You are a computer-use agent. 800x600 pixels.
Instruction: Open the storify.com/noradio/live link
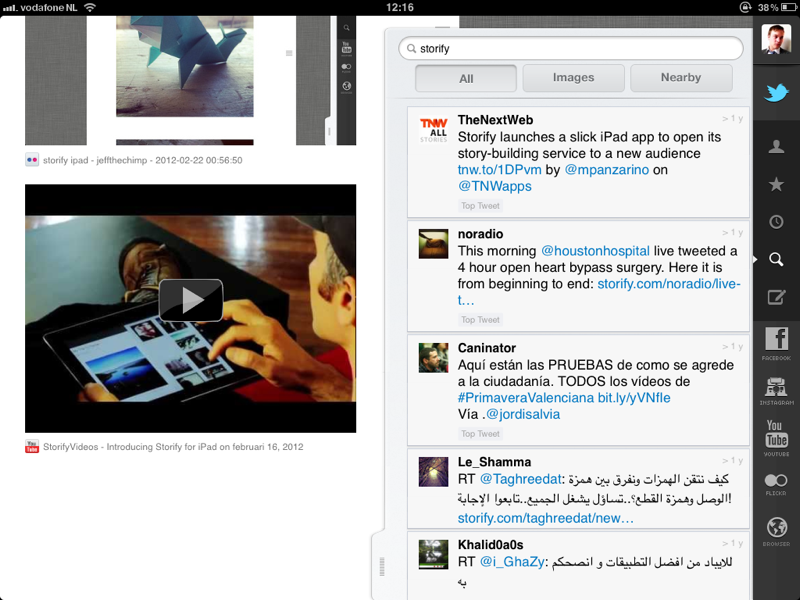click(x=668, y=284)
